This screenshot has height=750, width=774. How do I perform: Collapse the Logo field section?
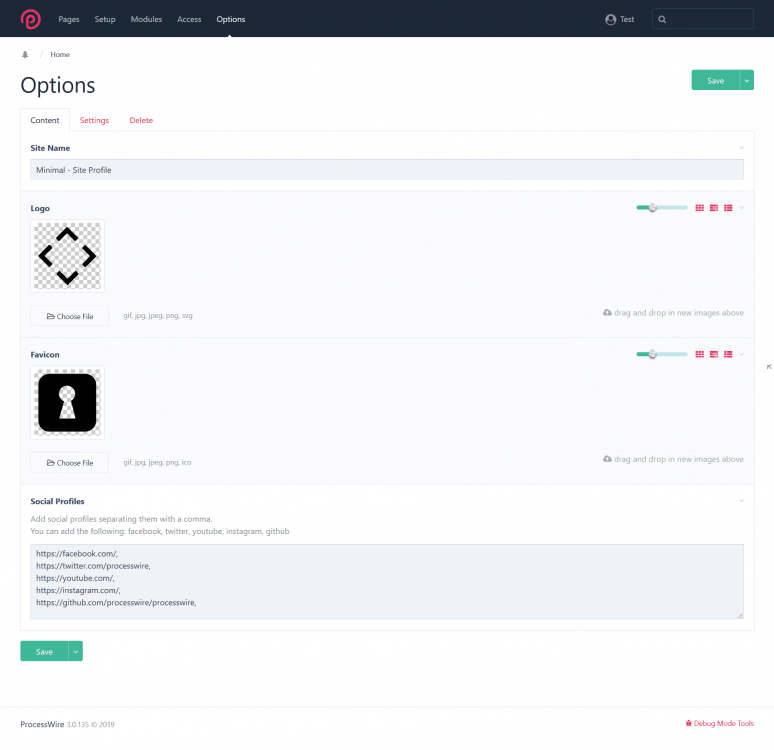click(741, 208)
